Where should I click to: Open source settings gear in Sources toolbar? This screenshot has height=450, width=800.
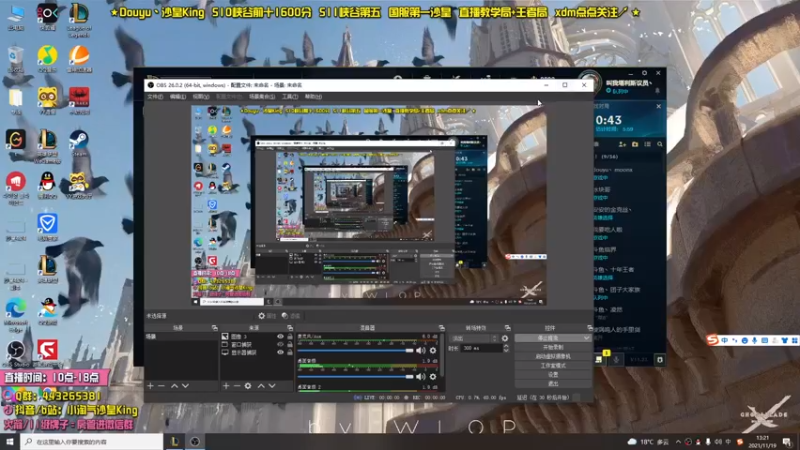pyautogui.click(x=248, y=386)
